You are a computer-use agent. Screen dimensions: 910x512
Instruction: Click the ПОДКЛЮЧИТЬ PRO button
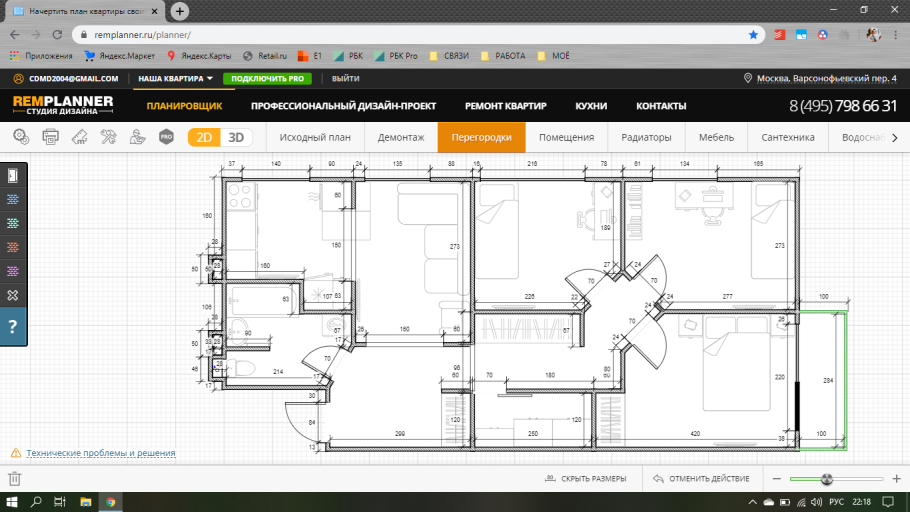tap(267, 78)
